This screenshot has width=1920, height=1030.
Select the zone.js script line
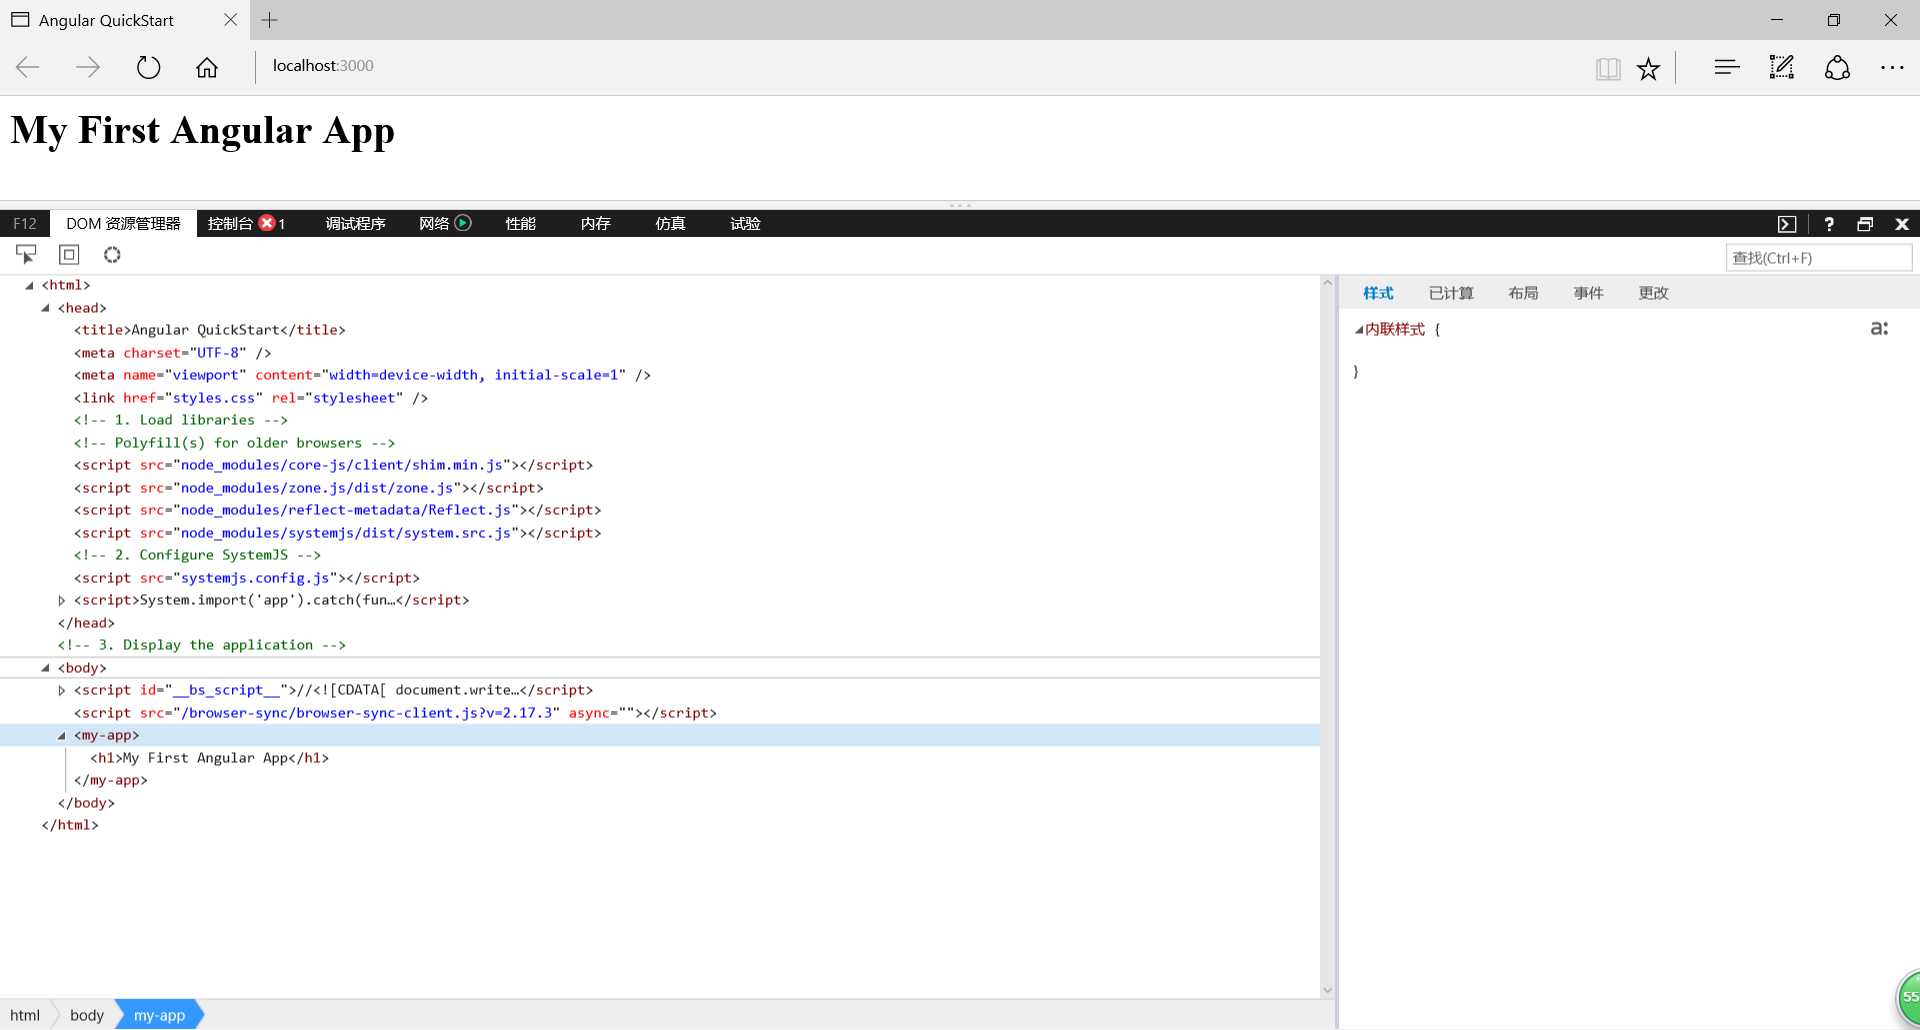coord(308,488)
